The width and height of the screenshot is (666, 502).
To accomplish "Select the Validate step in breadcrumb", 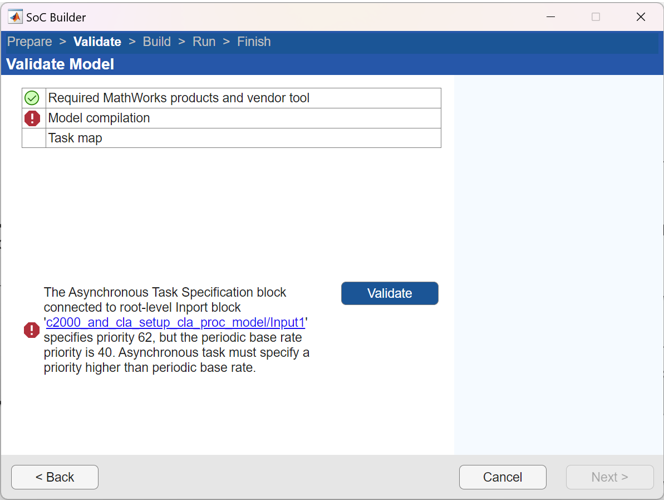I will (97, 42).
